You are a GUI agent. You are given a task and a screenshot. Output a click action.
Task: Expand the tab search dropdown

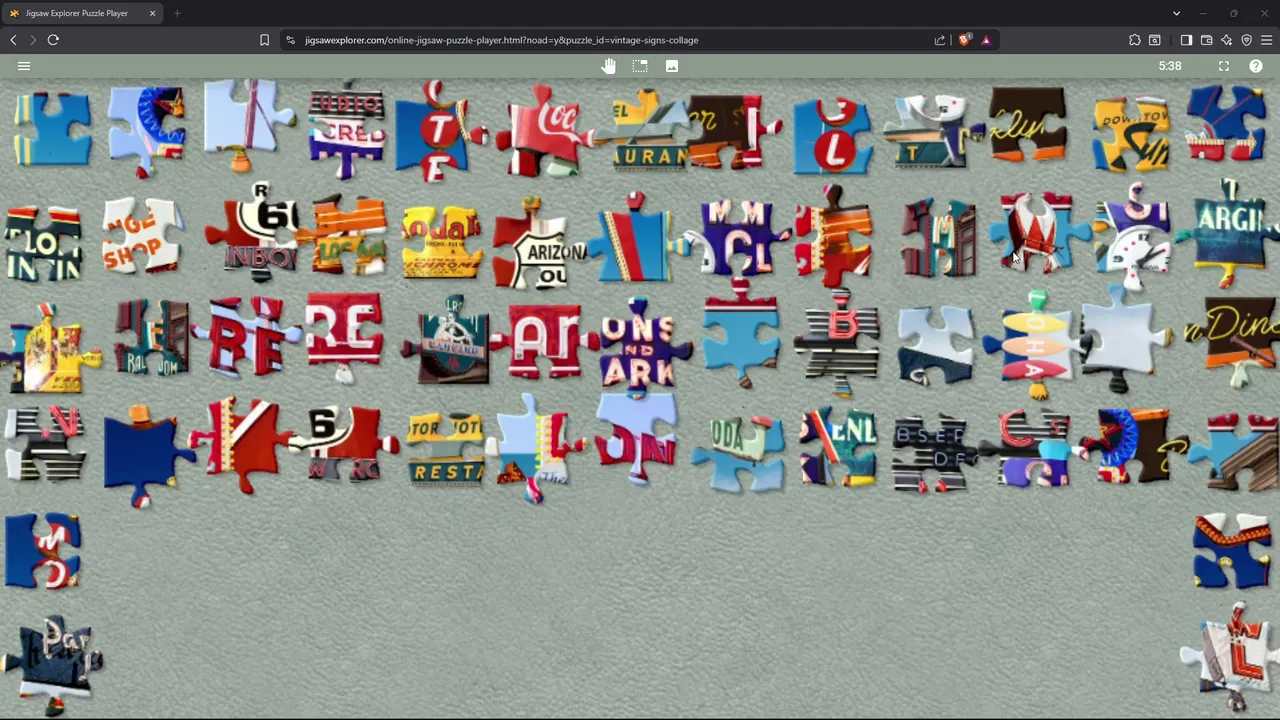pyautogui.click(x=1176, y=13)
